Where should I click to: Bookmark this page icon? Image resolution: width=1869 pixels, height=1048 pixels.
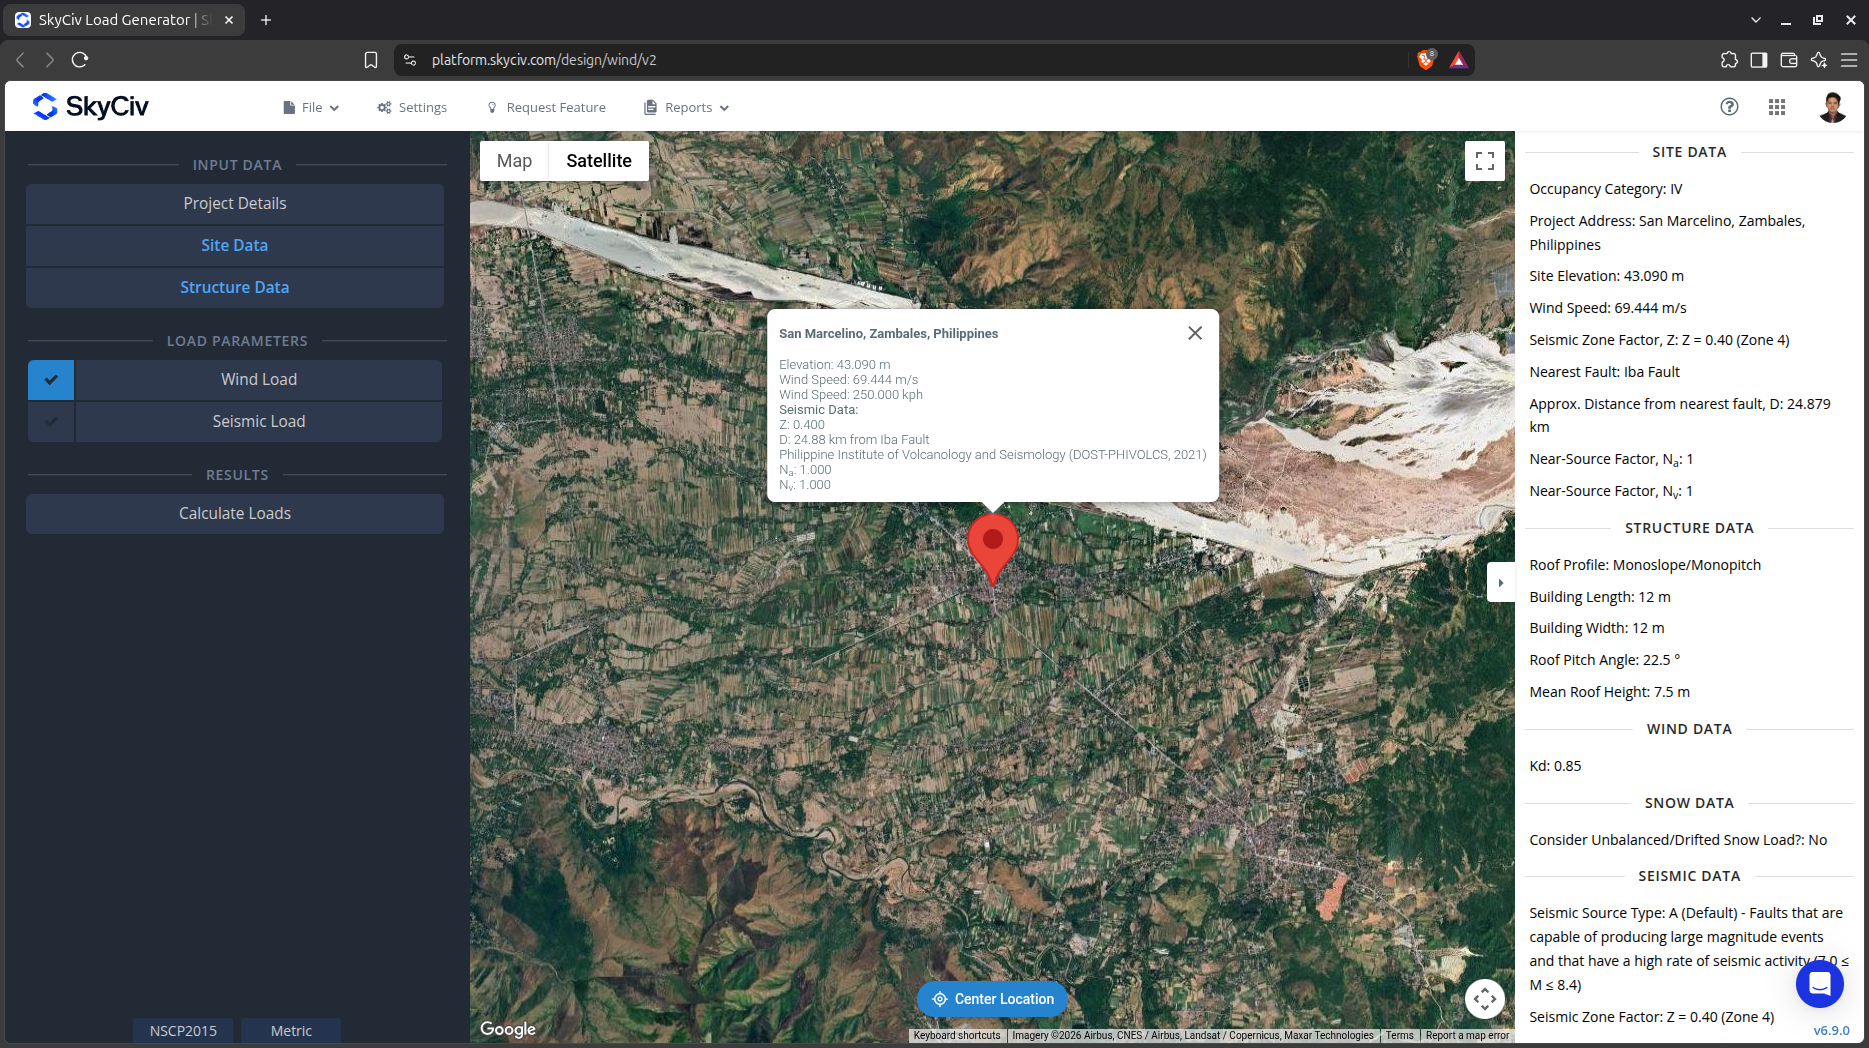371,60
